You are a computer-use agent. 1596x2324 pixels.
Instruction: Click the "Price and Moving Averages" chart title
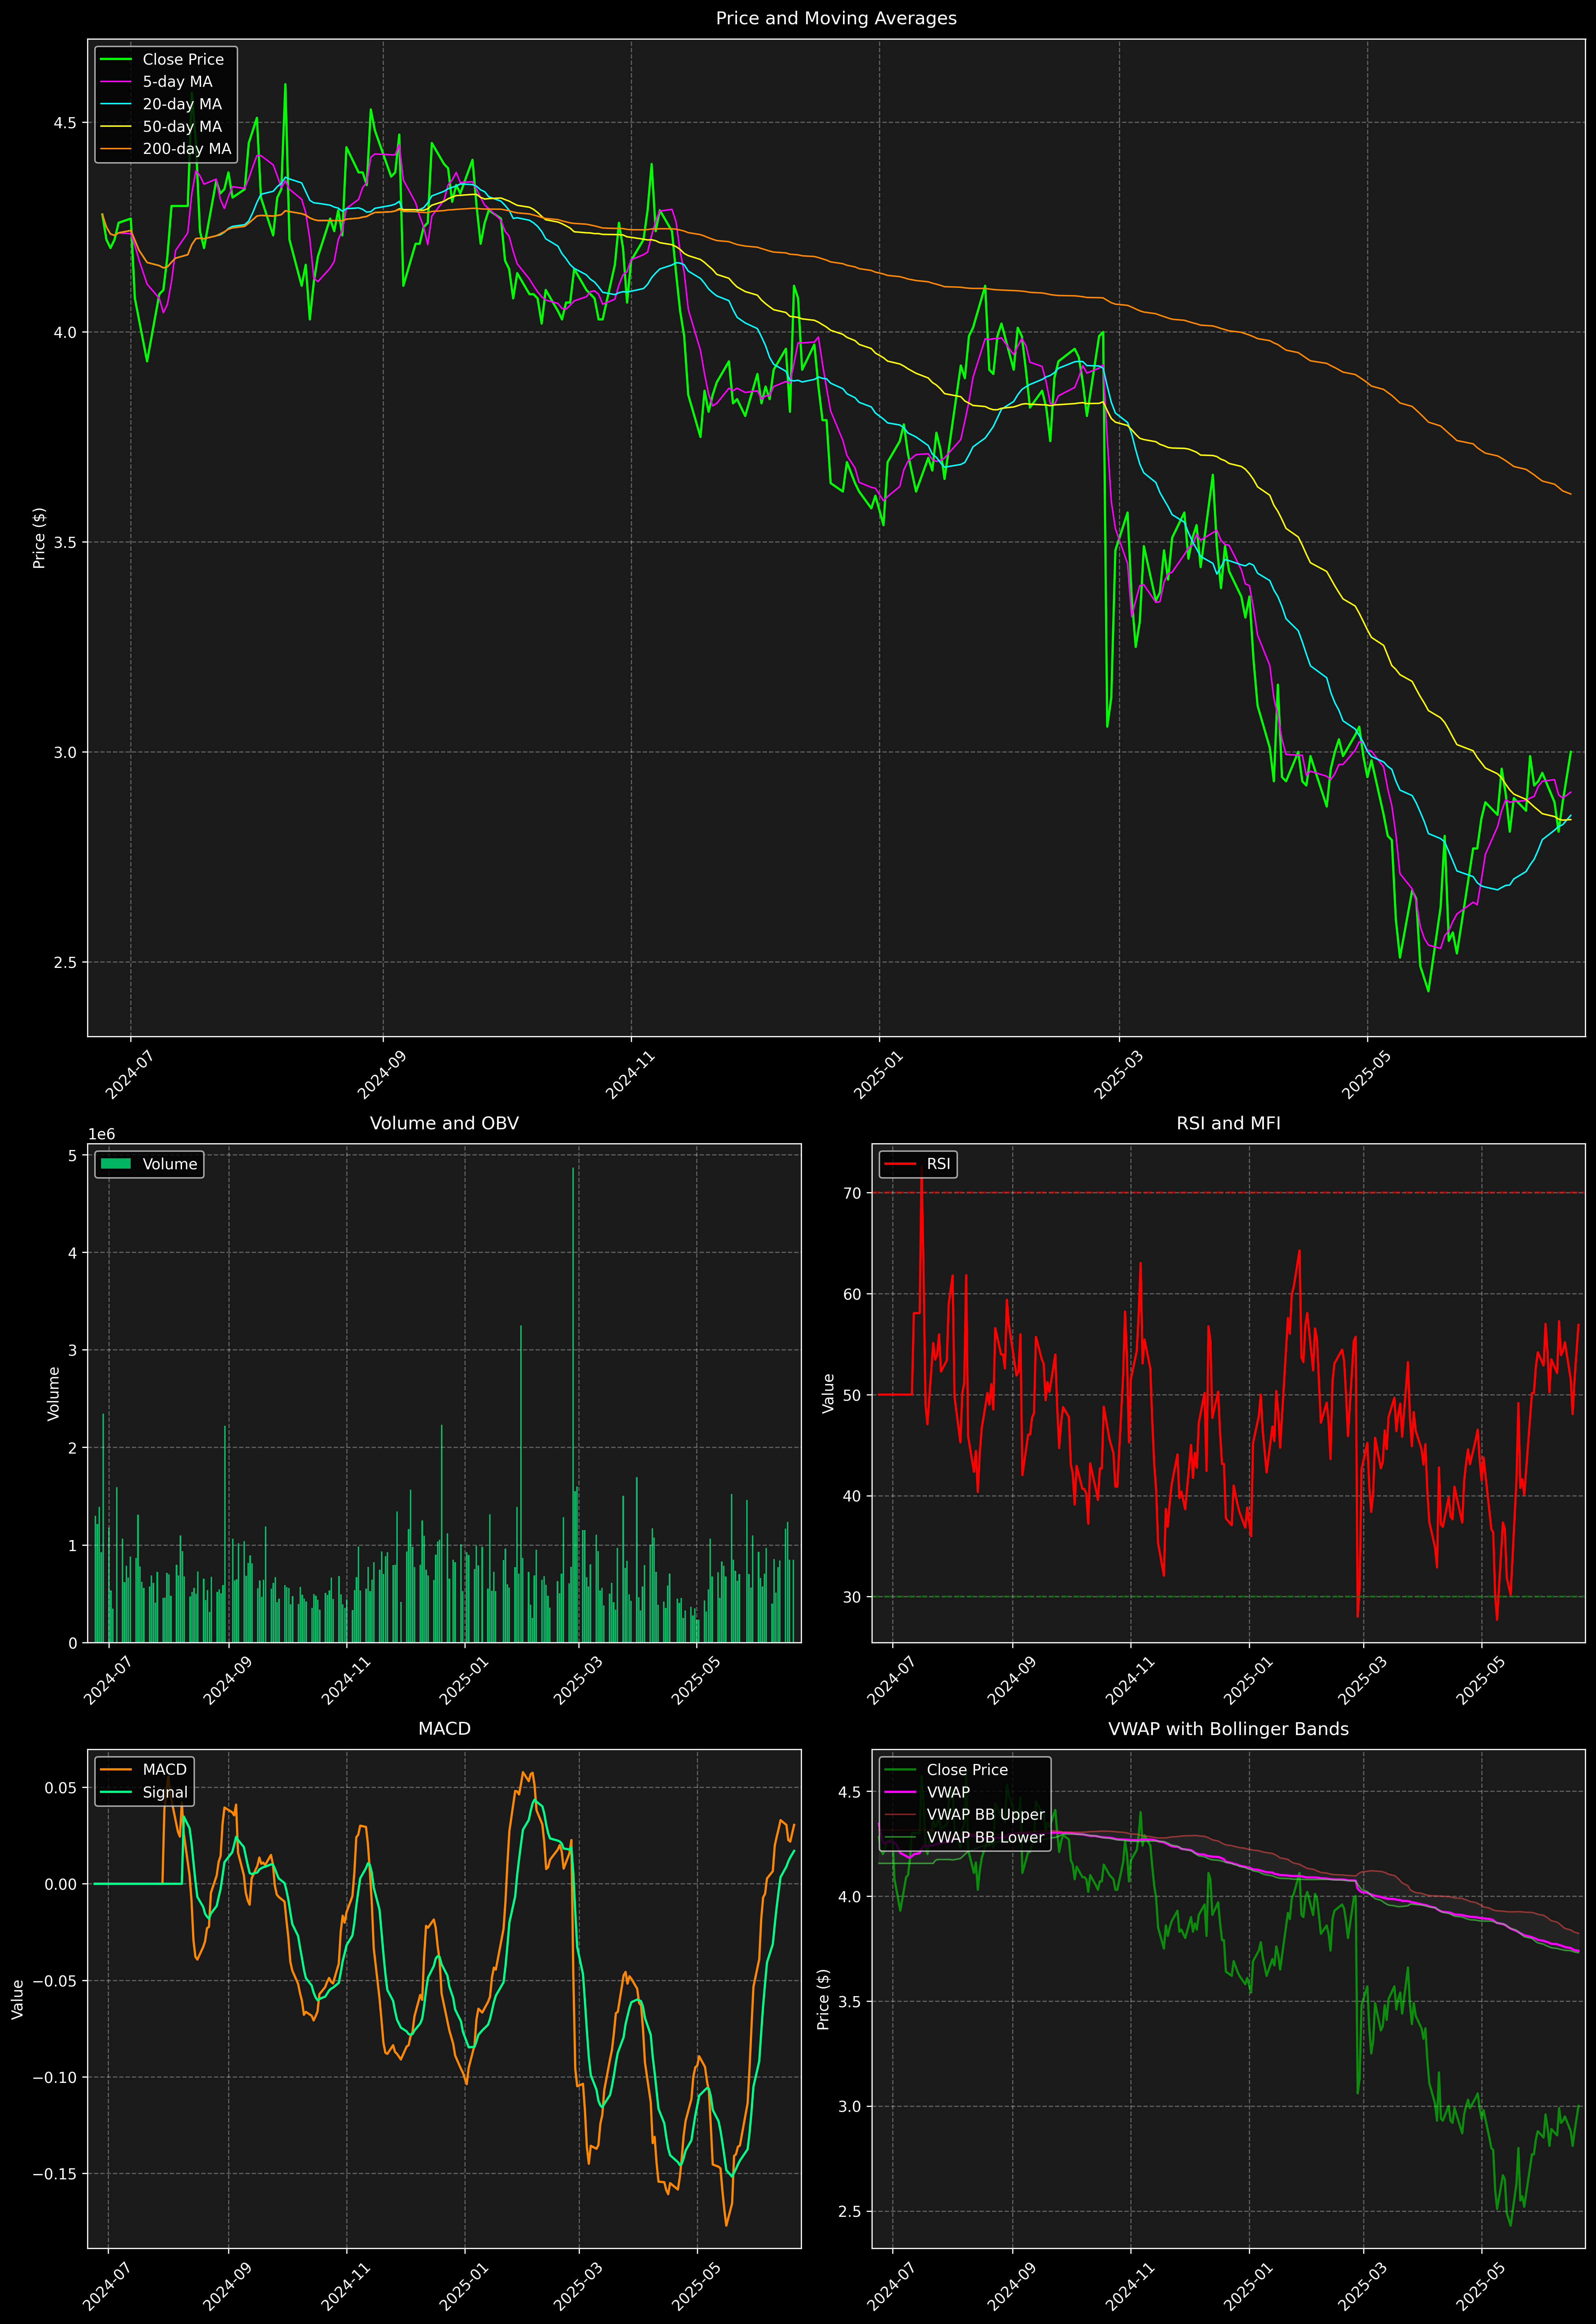coord(836,18)
